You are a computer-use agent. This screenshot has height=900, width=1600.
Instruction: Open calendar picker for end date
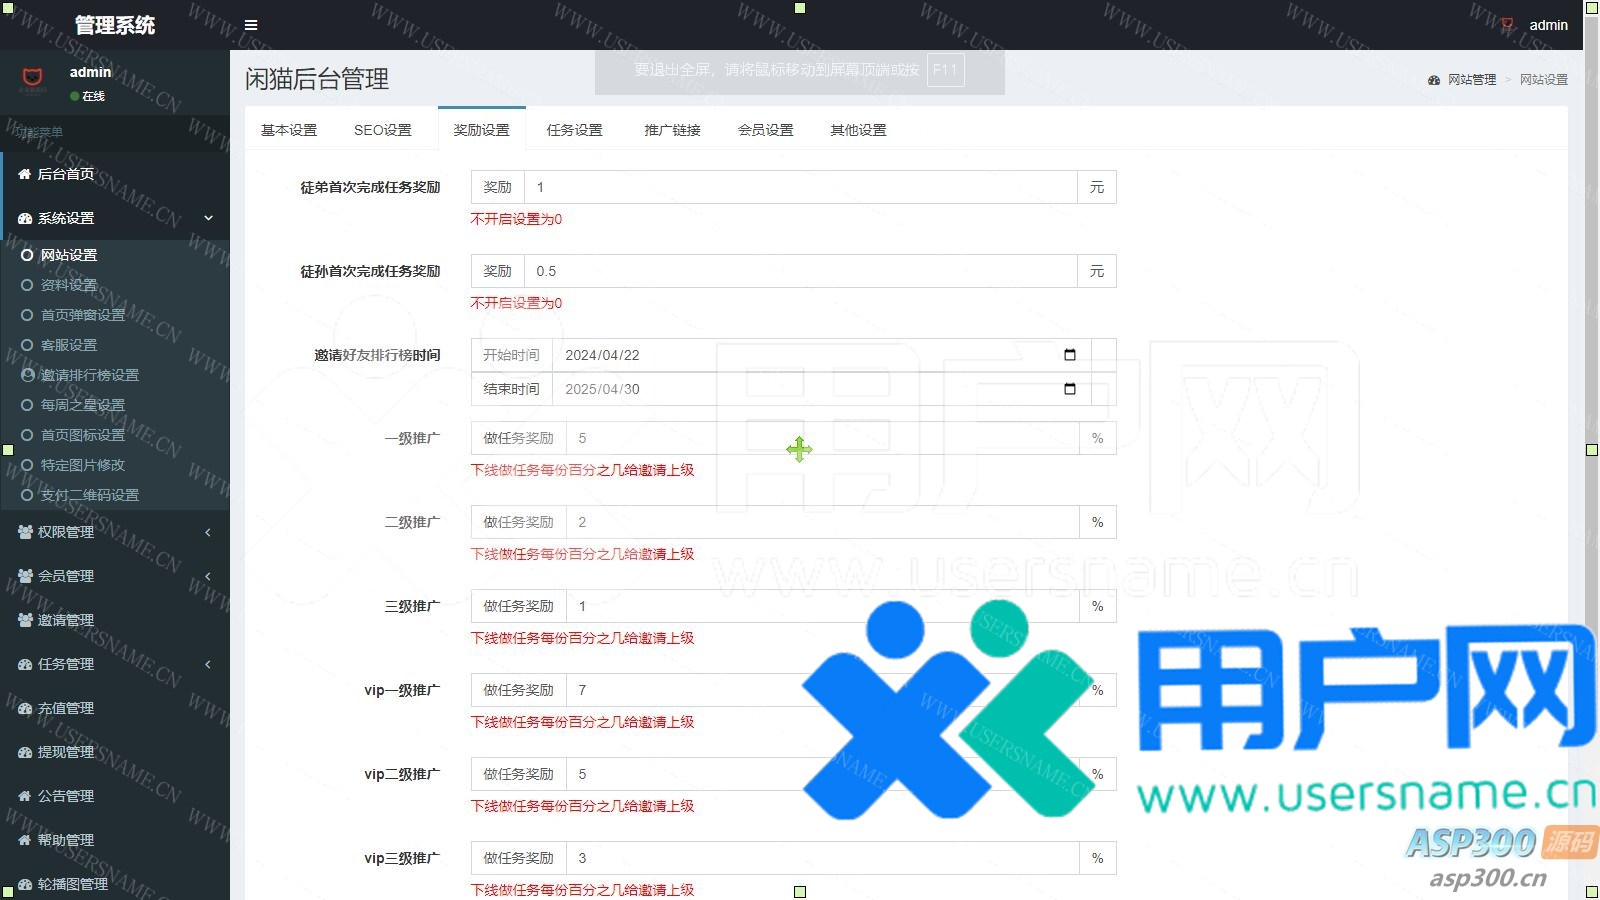1069,389
